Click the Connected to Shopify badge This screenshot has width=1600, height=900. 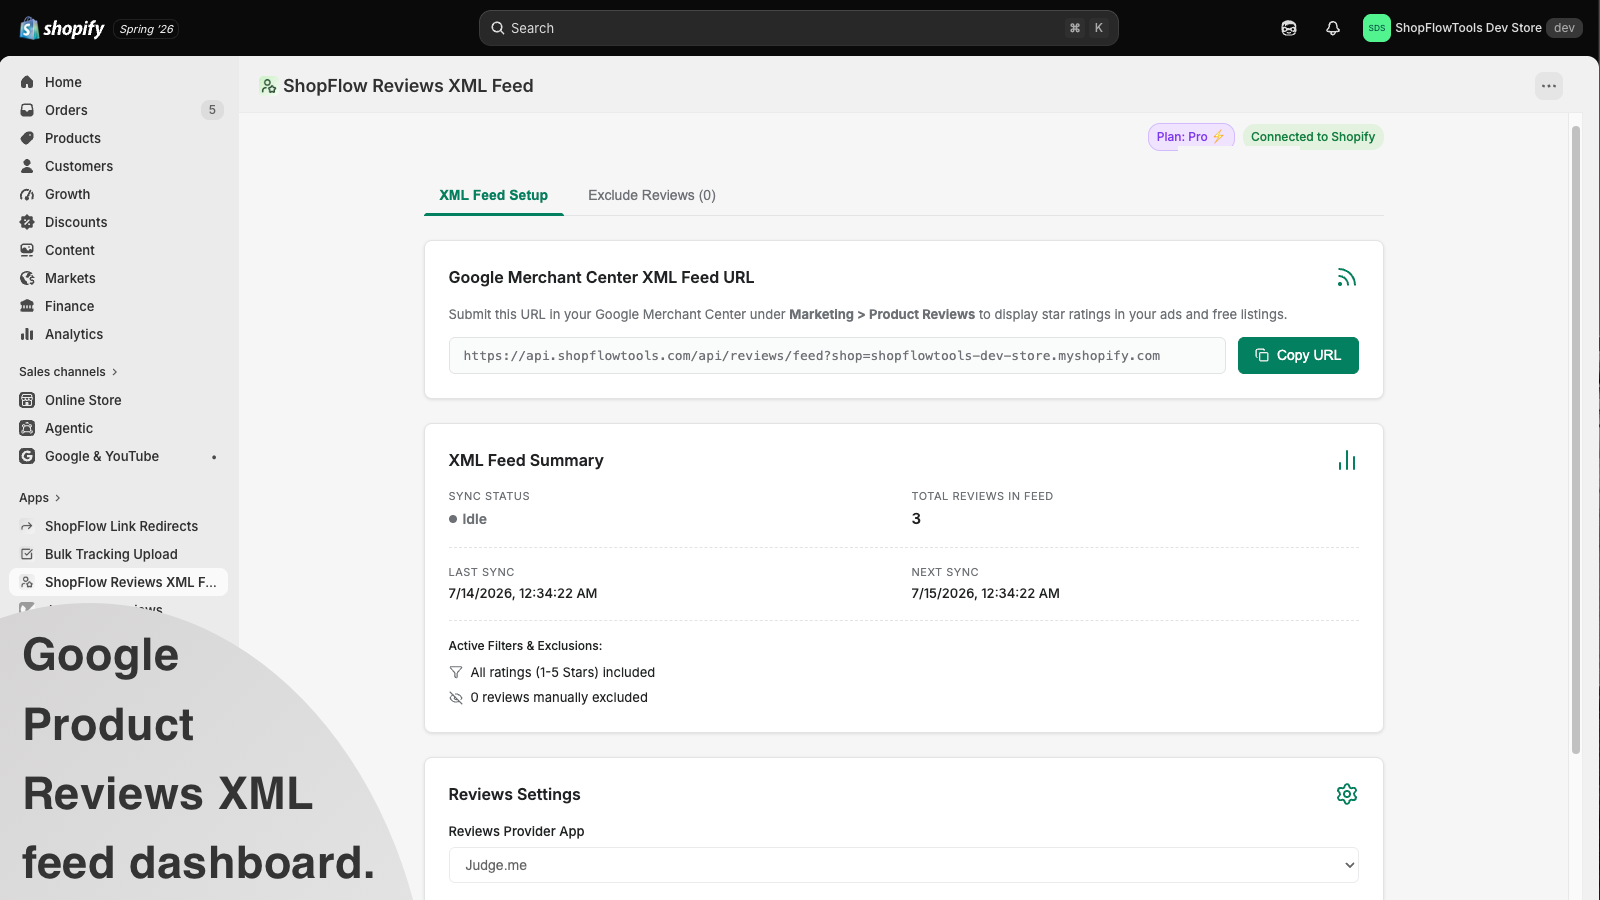click(x=1313, y=137)
